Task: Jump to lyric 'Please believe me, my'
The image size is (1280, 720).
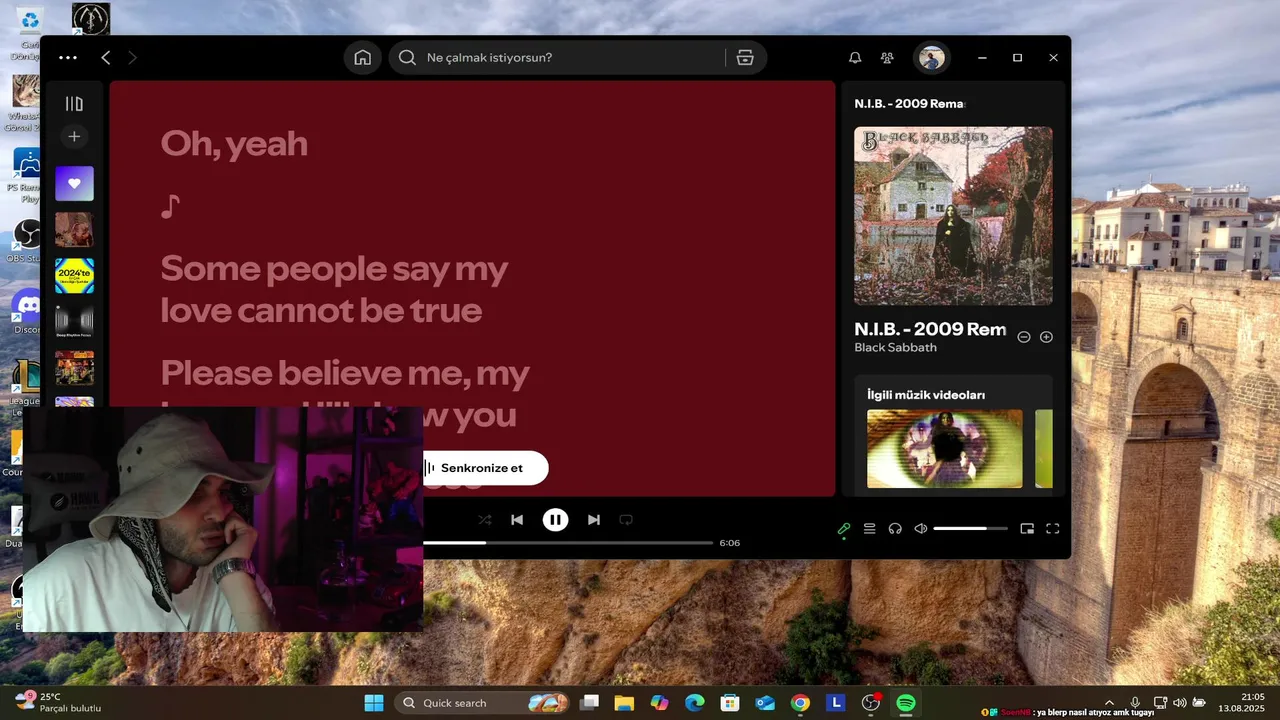Action: (345, 373)
